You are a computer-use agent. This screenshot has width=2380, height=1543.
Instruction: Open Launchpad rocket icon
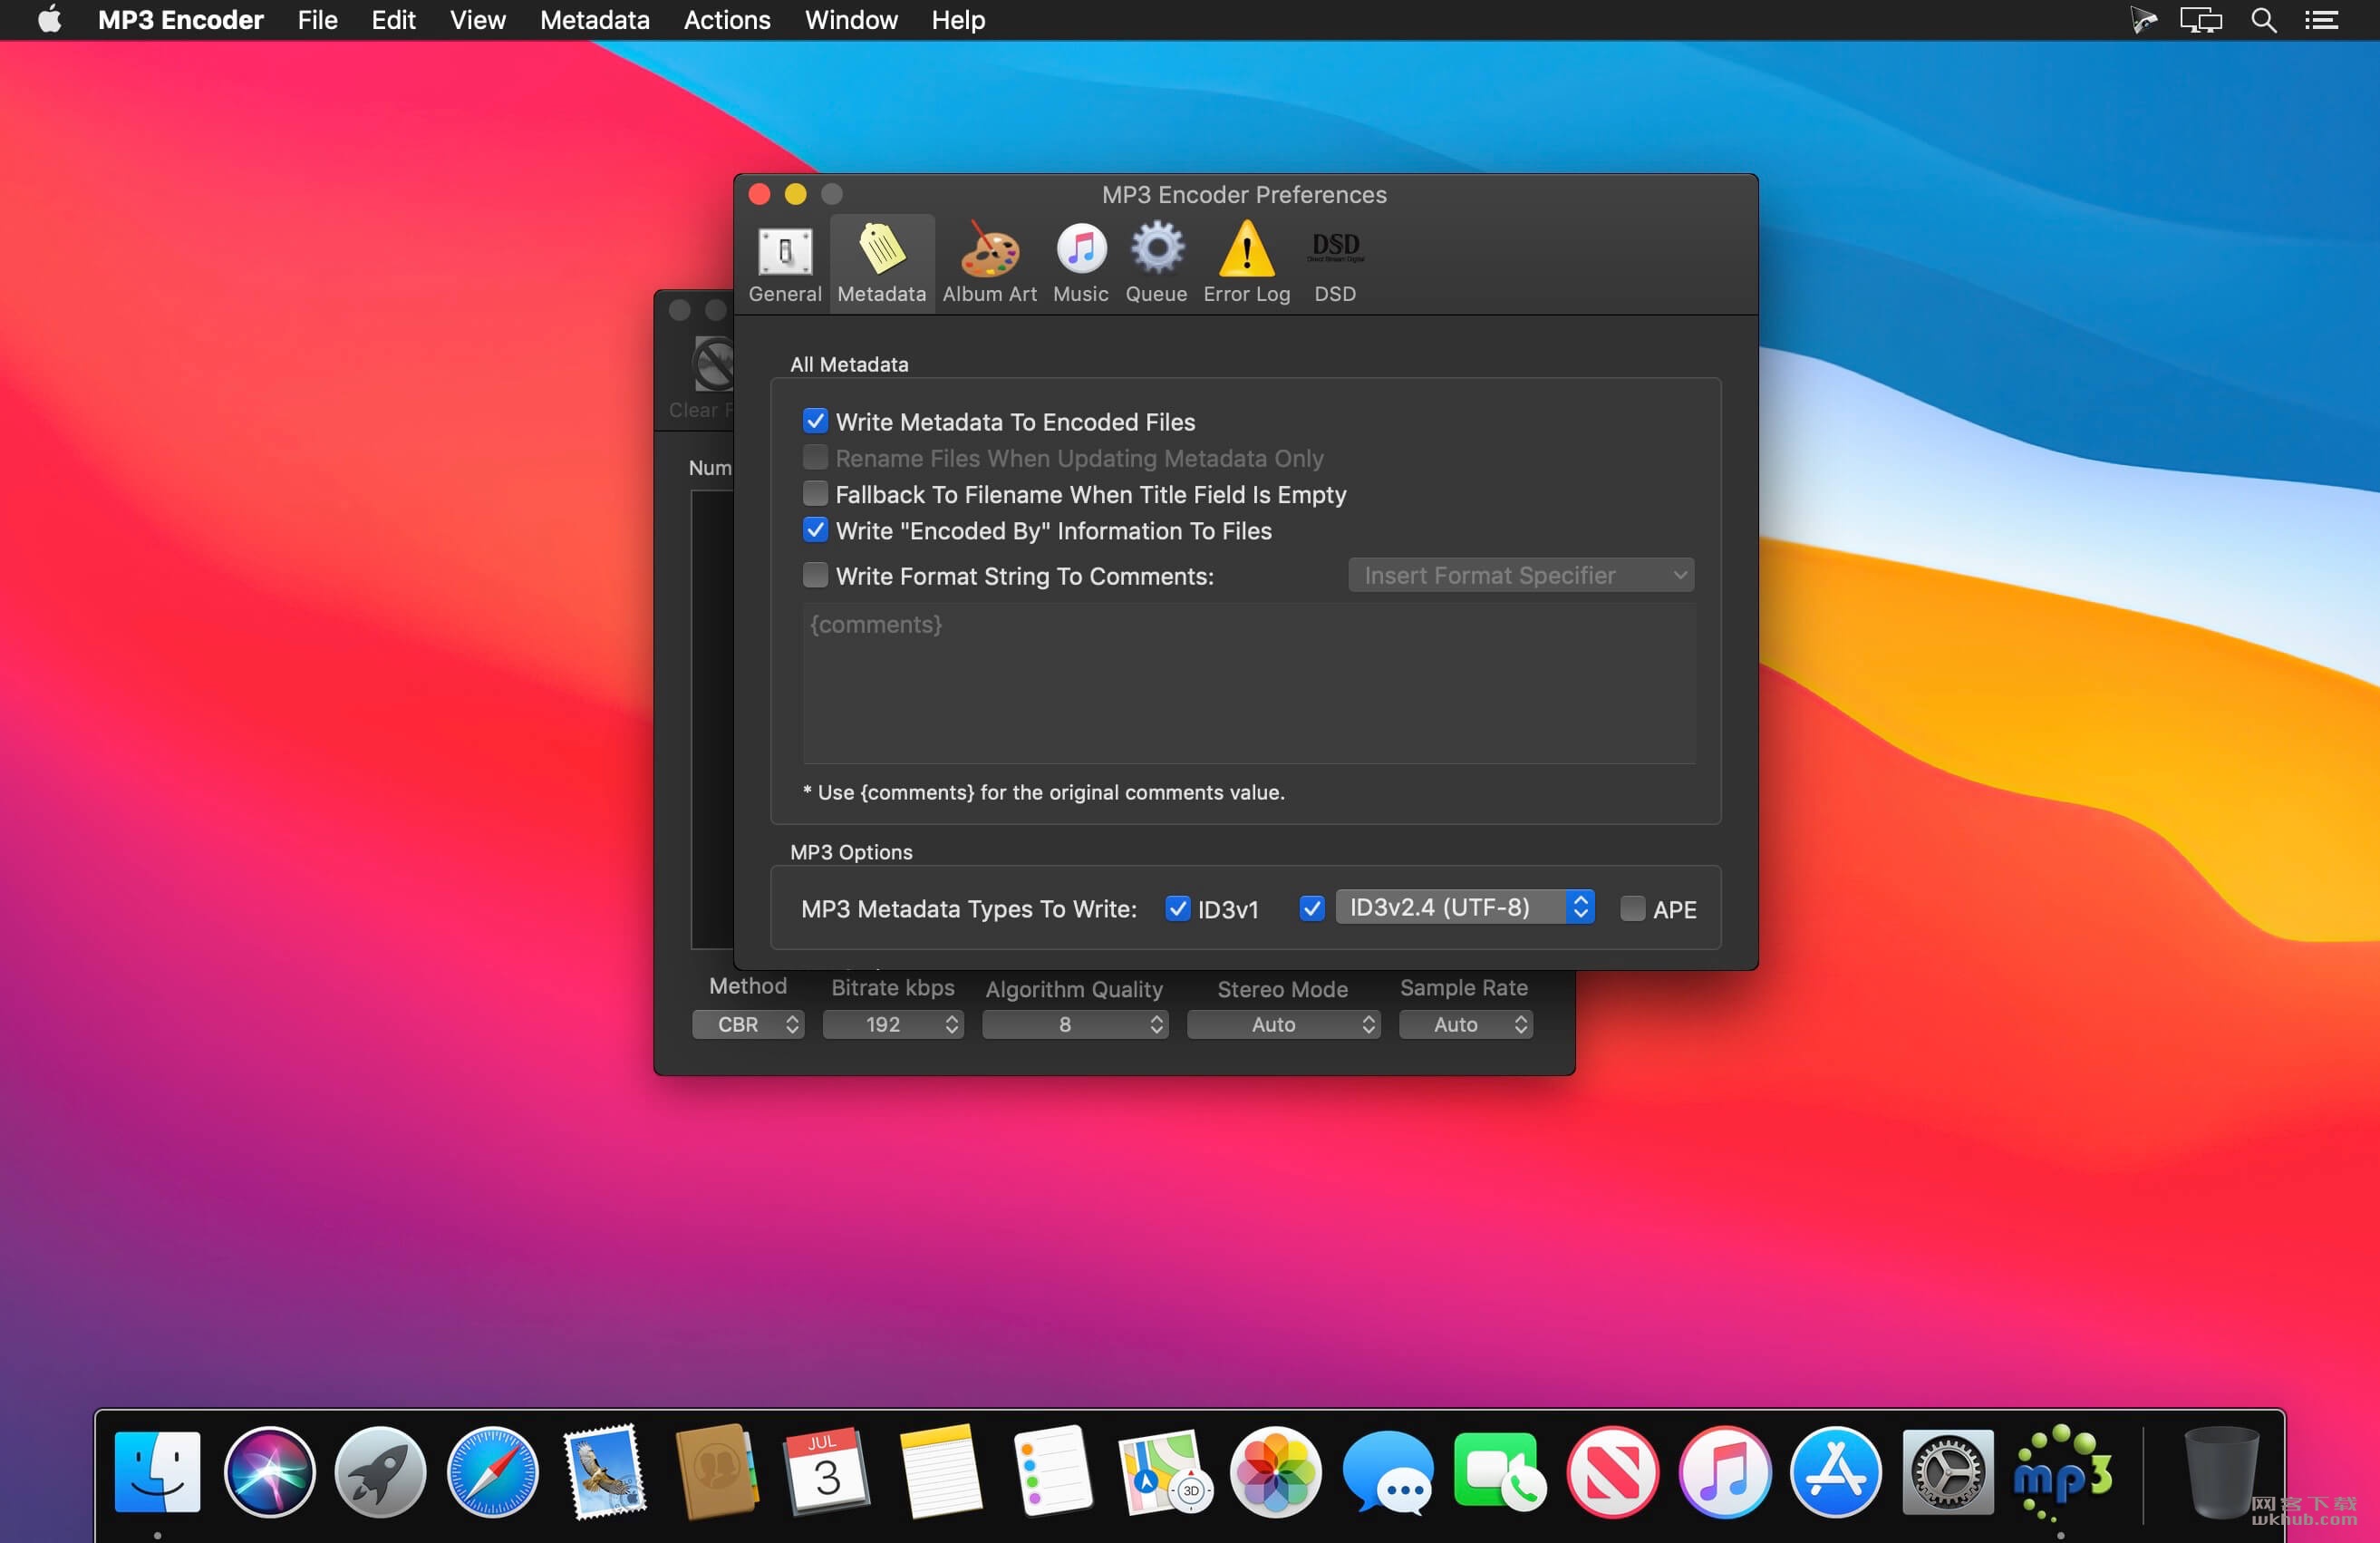coord(380,1471)
